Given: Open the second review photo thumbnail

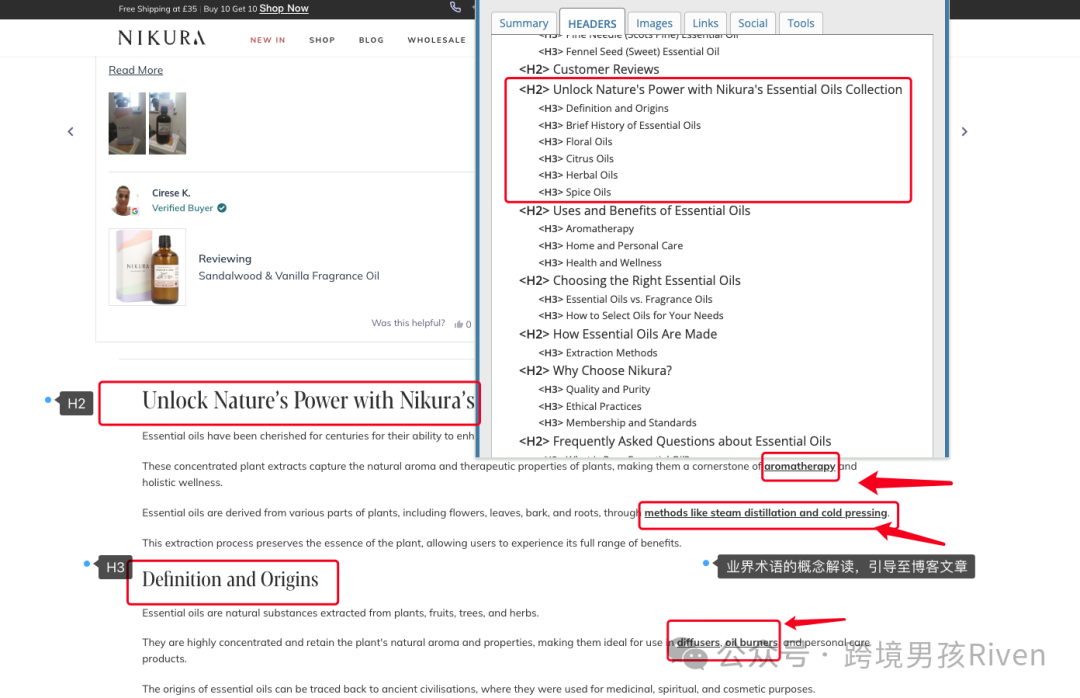Looking at the screenshot, I should coord(167,123).
